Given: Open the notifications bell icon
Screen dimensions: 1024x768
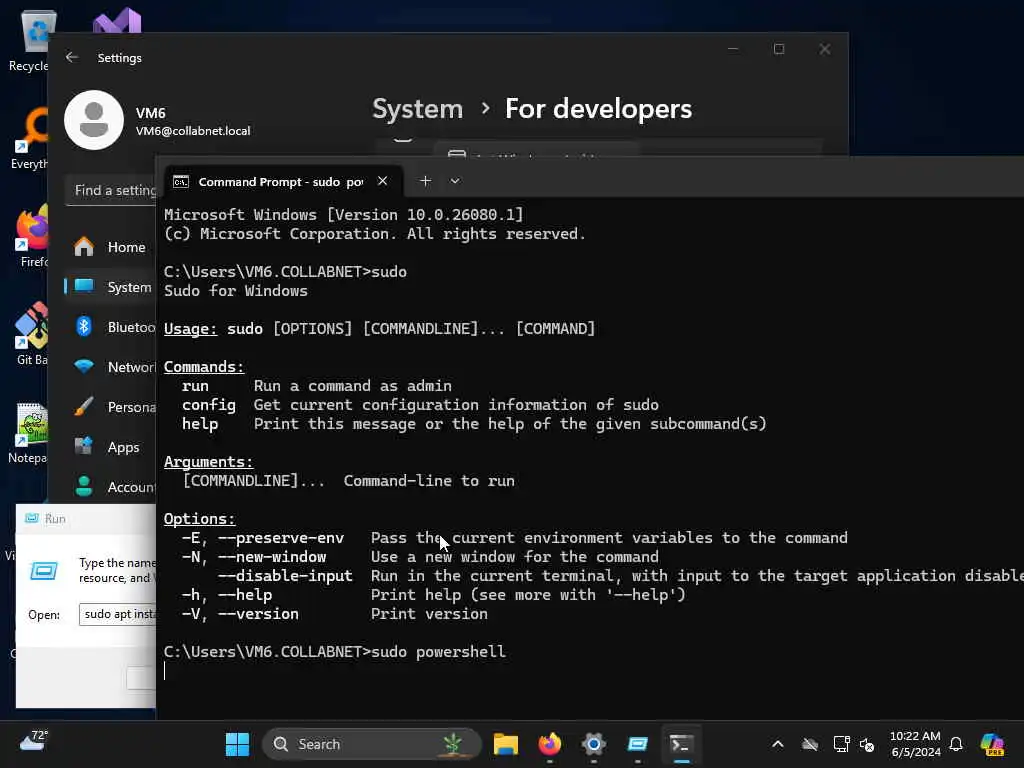Looking at the screenshot, I should click(956, 744).
